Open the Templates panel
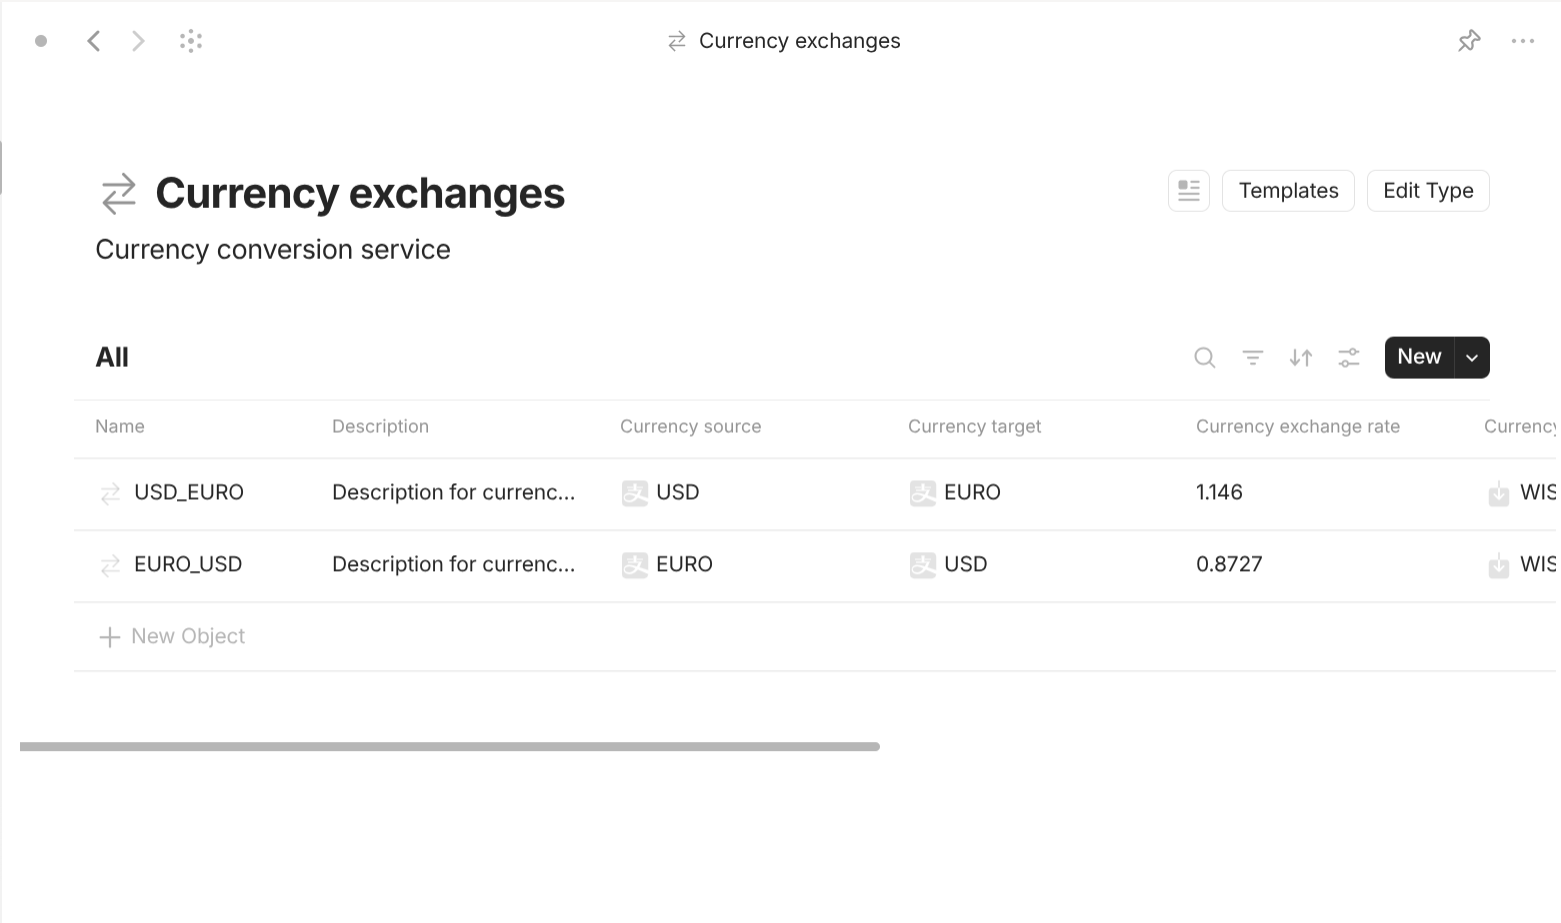 coord(1287,190)
